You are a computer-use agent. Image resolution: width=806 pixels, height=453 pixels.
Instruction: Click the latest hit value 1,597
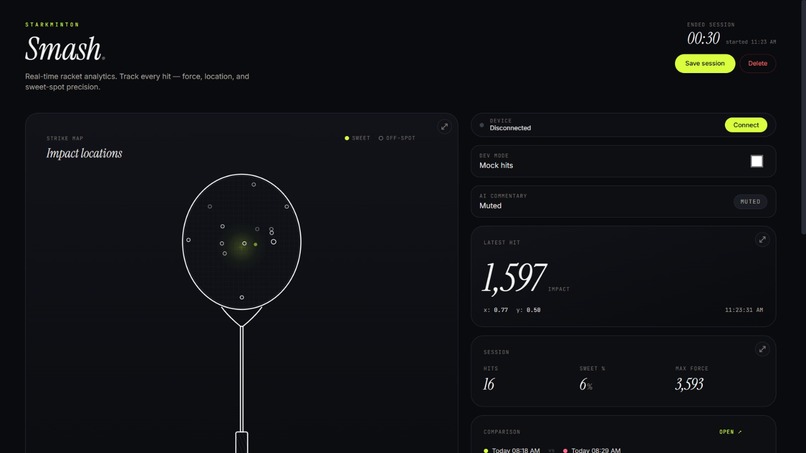(513, 278)
